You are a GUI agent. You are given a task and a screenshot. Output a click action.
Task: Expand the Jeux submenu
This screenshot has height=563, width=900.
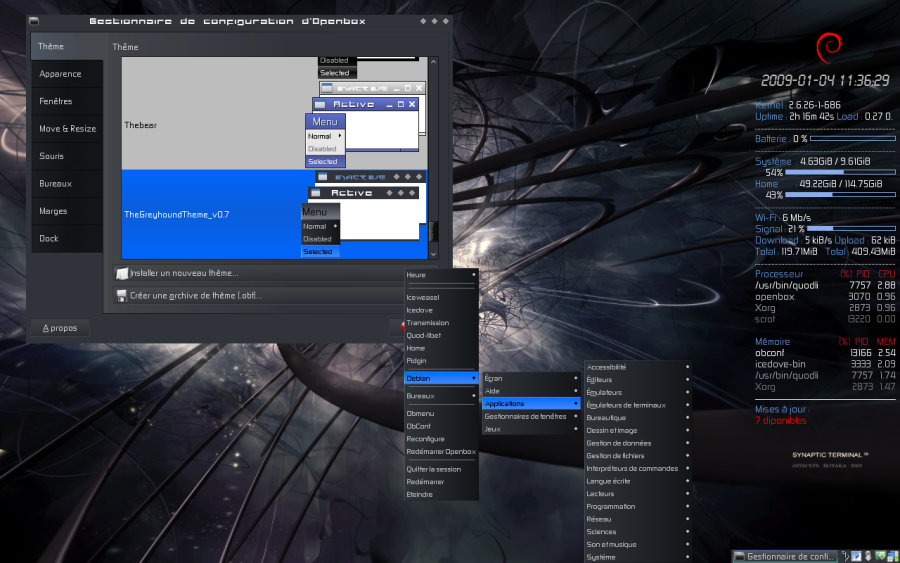pyautogui.click(x=531, y=429)
